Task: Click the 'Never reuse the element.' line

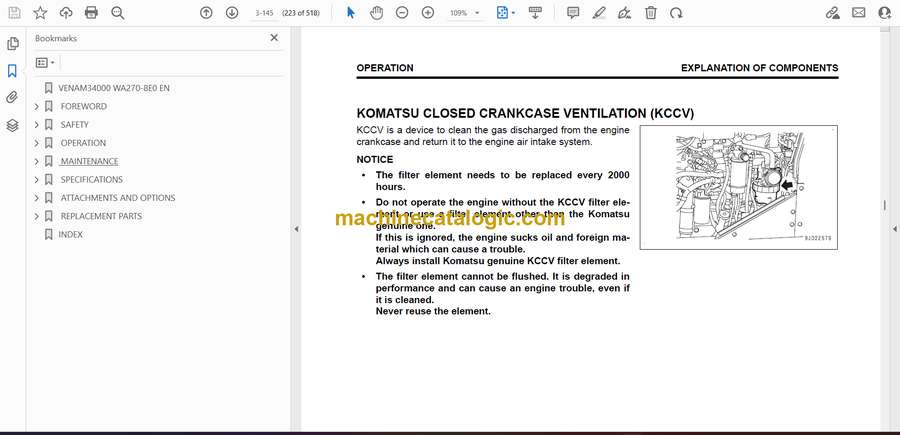Action: pyautogui.click(x=433, y=312)
